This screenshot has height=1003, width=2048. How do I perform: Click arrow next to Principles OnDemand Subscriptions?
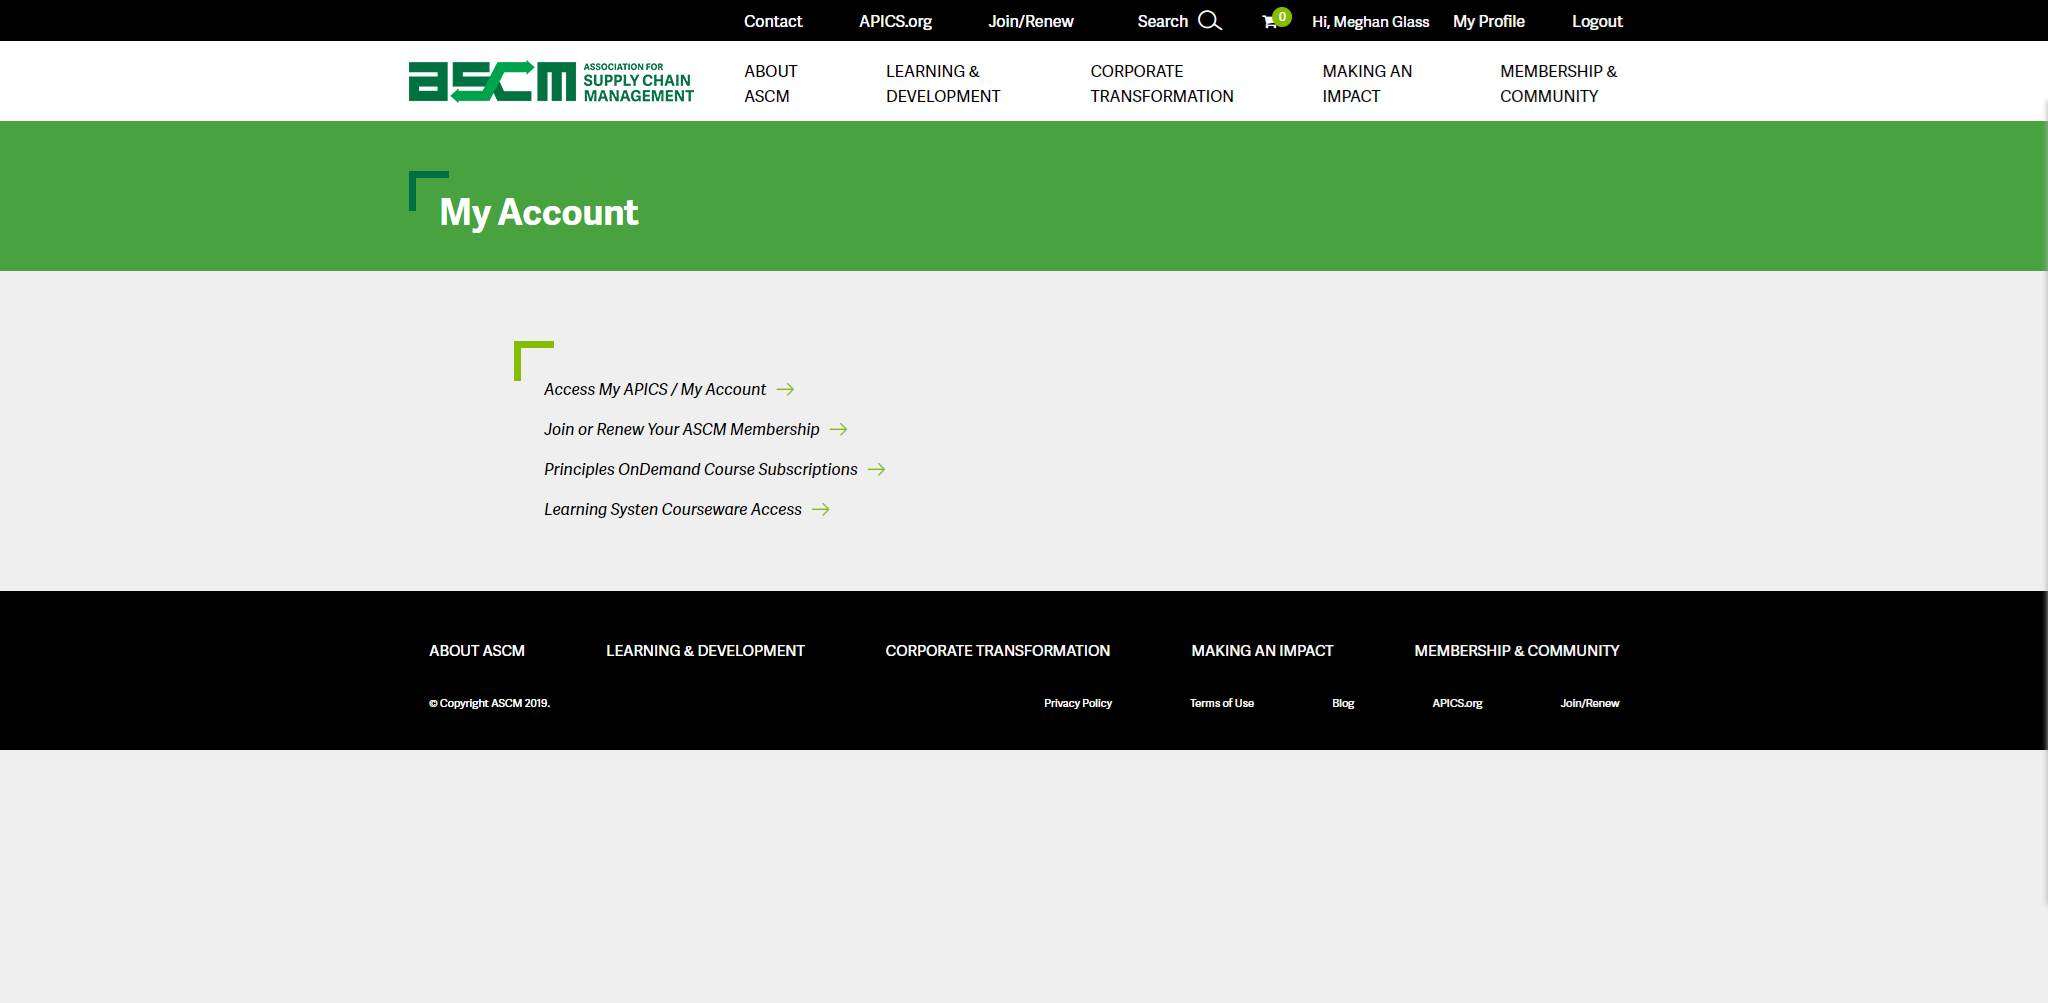[876, 469]
